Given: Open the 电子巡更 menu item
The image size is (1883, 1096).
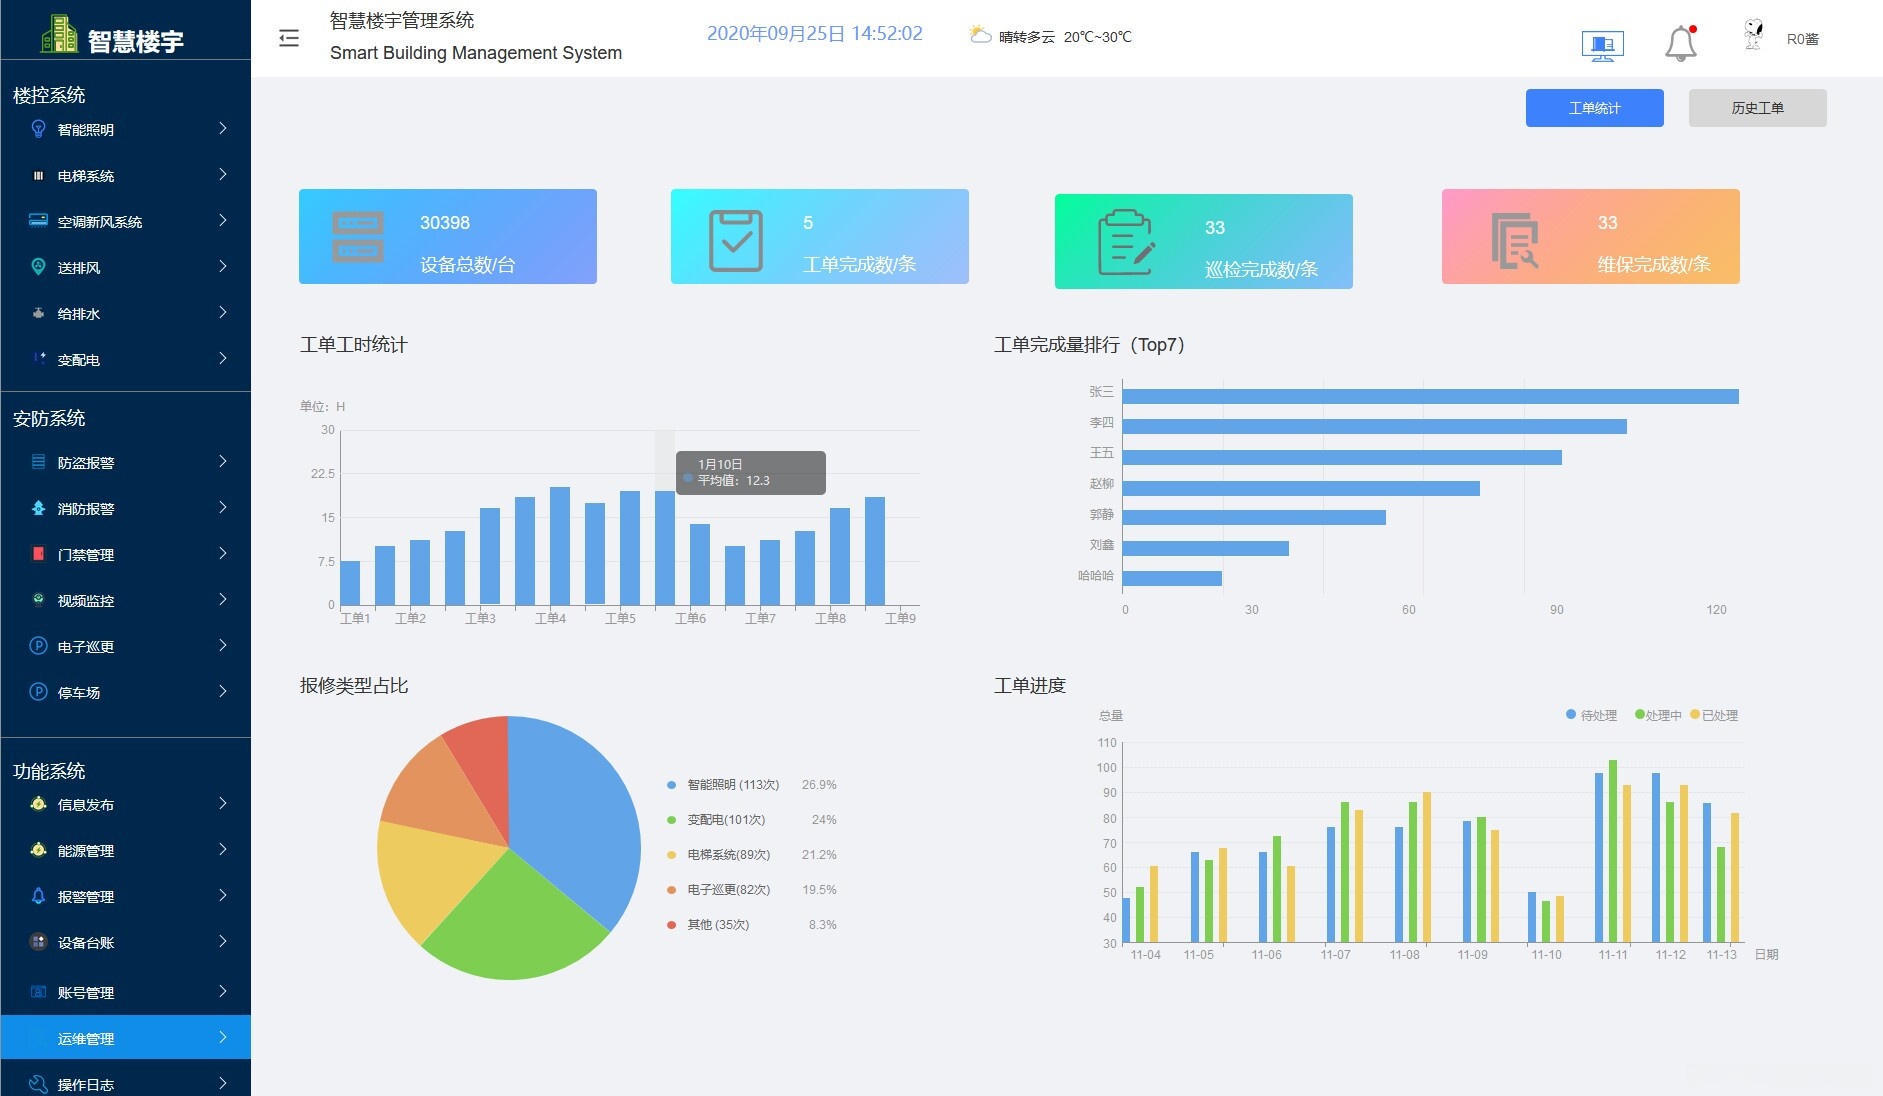Looking at the screenshot, I should point(125,646).
